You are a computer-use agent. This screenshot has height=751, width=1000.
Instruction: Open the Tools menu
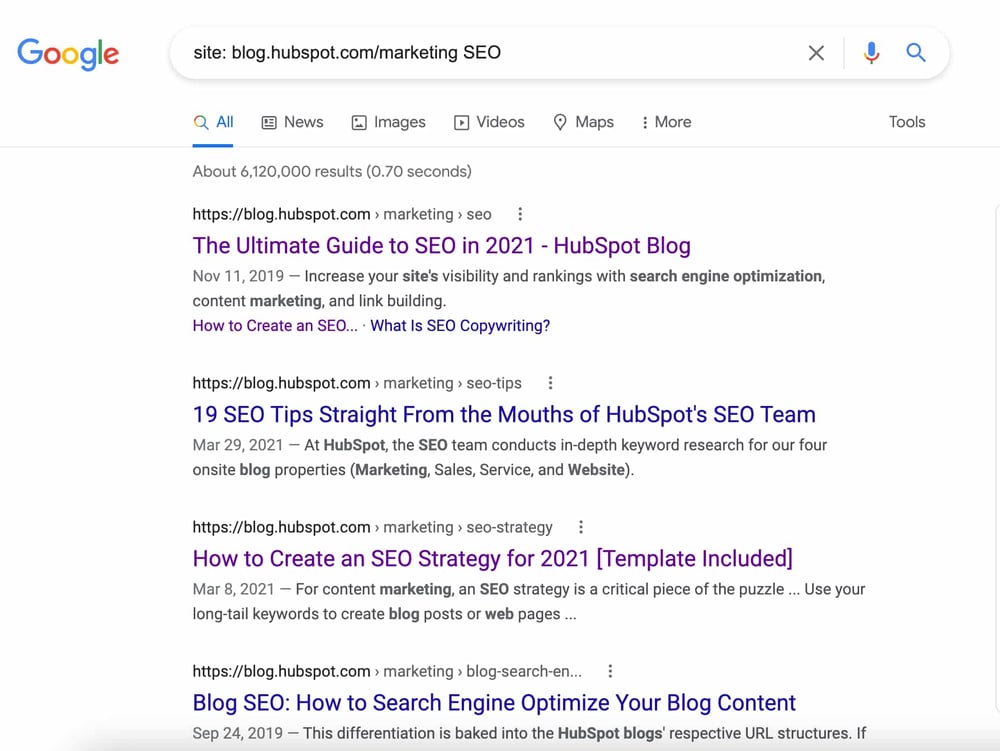pyautogui.click(x=906, y=122)
